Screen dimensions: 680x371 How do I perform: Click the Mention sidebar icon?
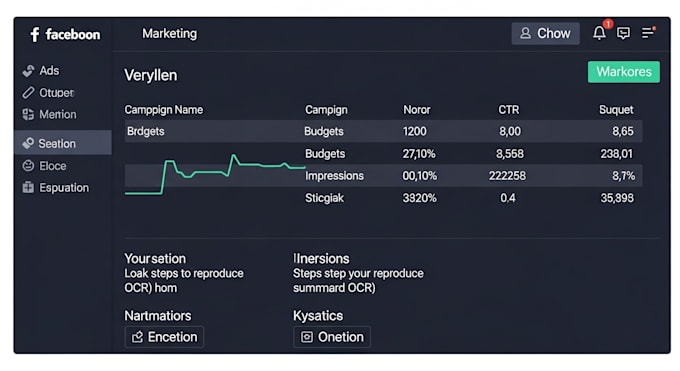tap(28, 114)
